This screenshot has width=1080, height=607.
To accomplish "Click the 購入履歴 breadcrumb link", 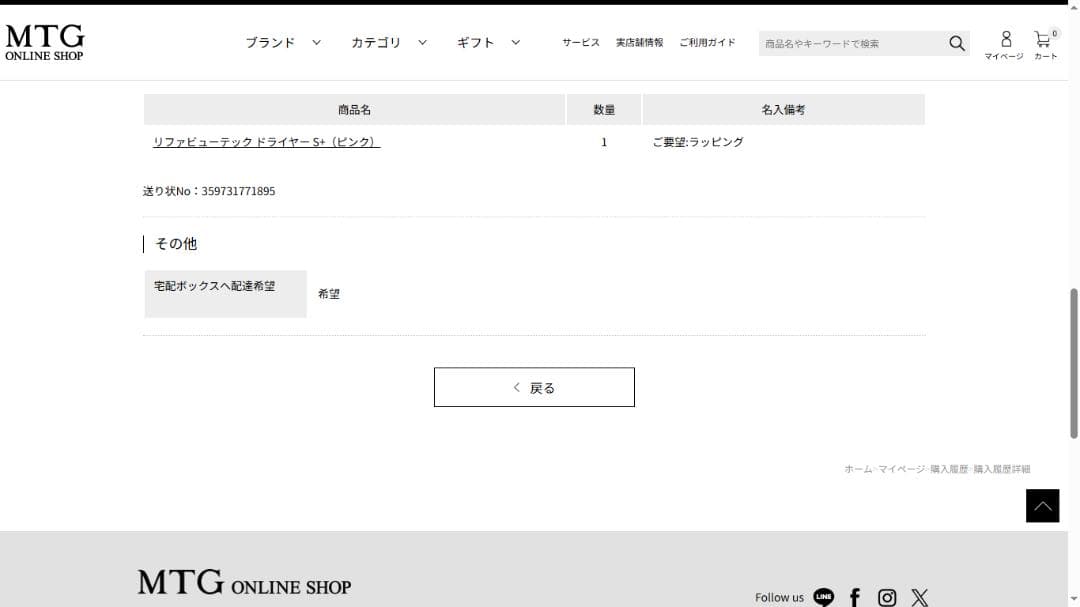I will coord(948,468).
